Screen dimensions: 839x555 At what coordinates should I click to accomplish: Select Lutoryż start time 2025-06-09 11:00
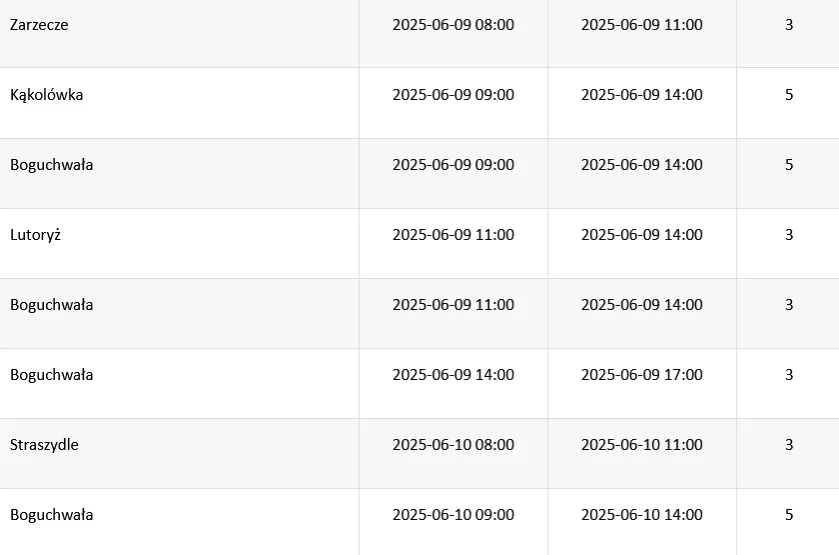click(x=453, y=235)
